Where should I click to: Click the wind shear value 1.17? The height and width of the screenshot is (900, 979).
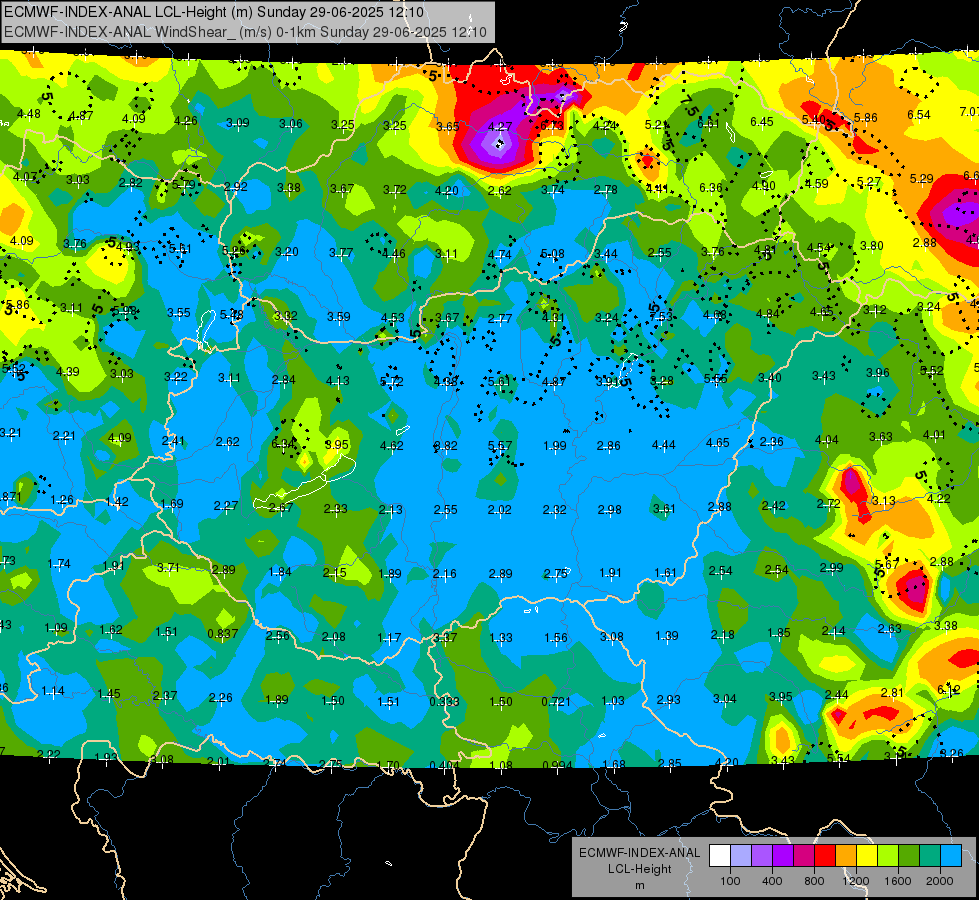tap(390, 638)
